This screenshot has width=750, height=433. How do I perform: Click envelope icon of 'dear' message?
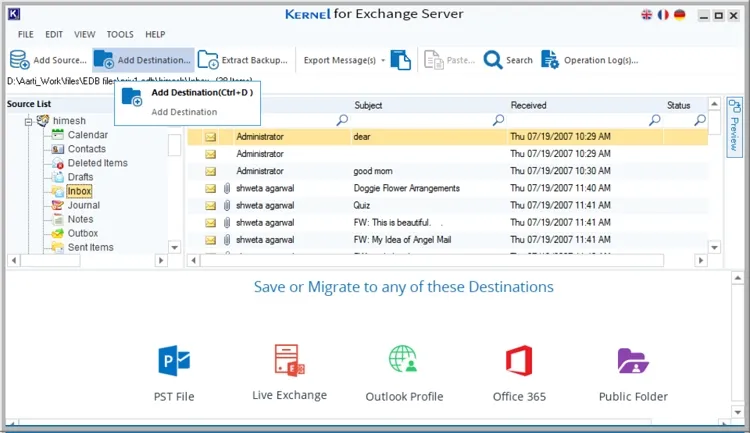[x=210, y=137]
